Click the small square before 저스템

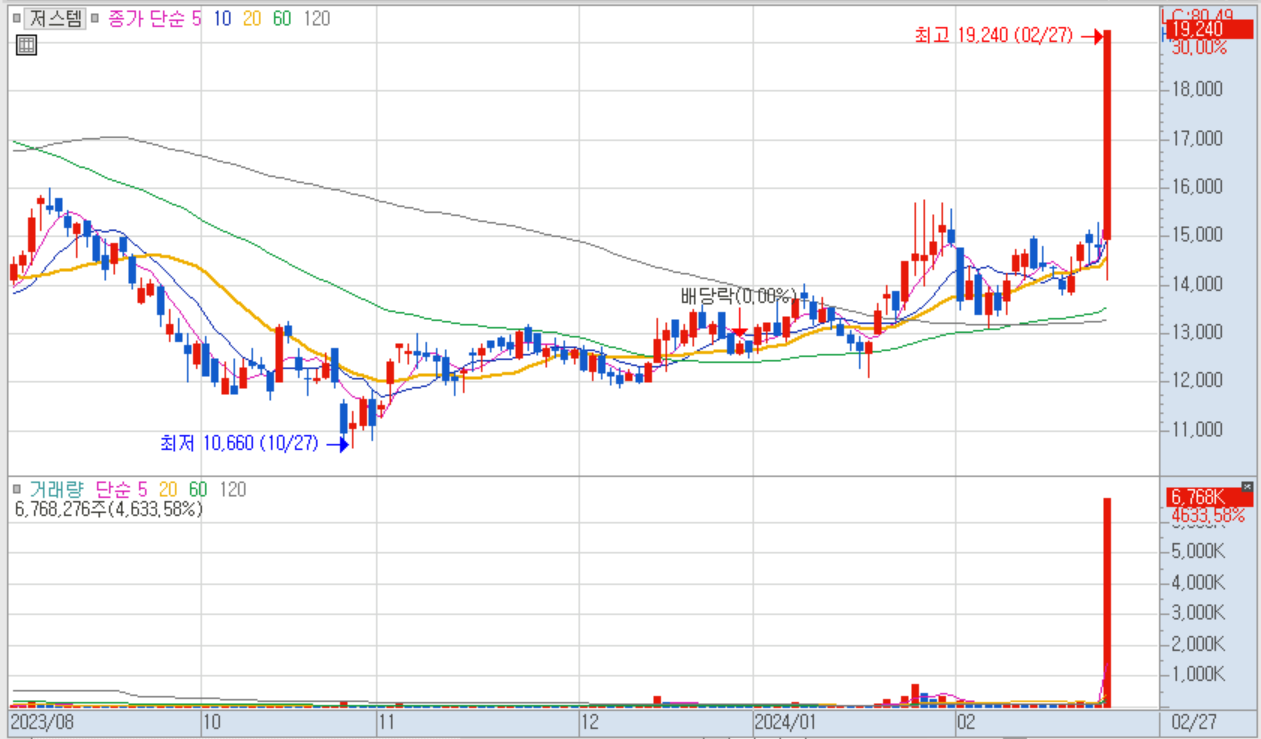point(16,18)
